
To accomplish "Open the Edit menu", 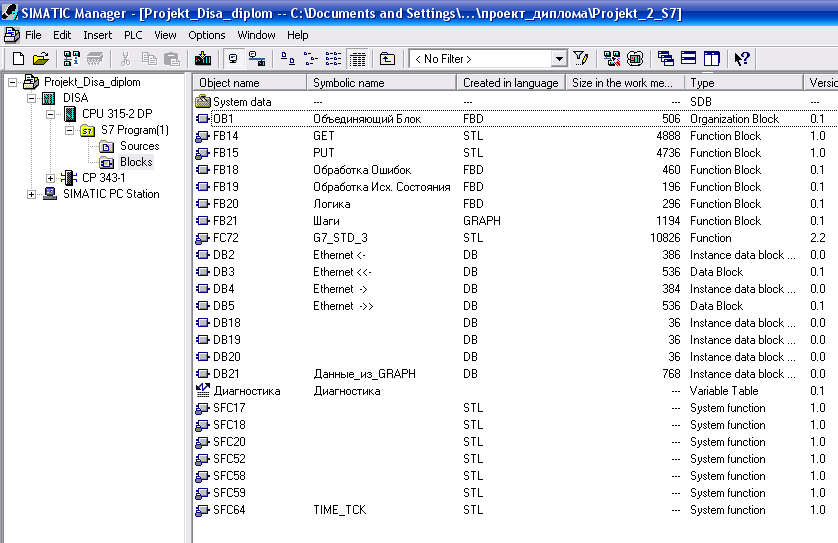I will [62, 35].
